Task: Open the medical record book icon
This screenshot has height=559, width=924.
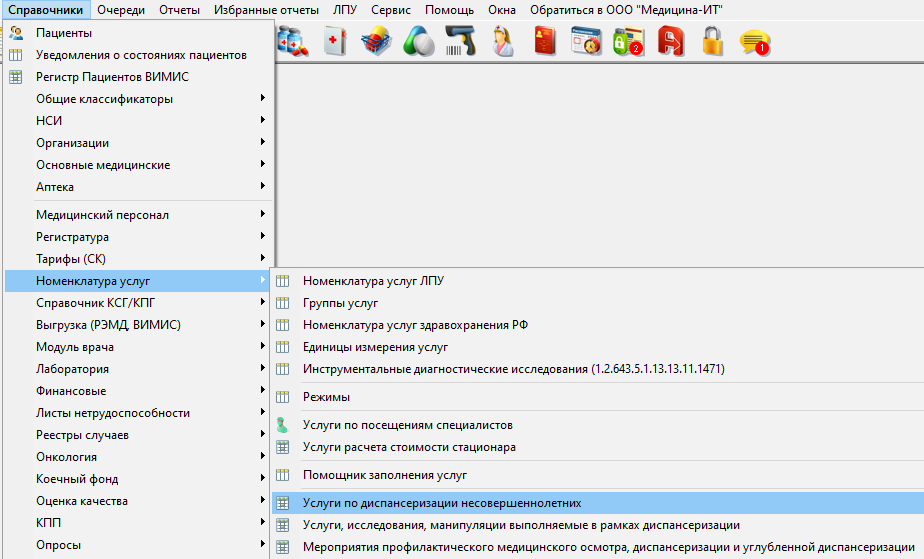Action: [x=336, y=41]
